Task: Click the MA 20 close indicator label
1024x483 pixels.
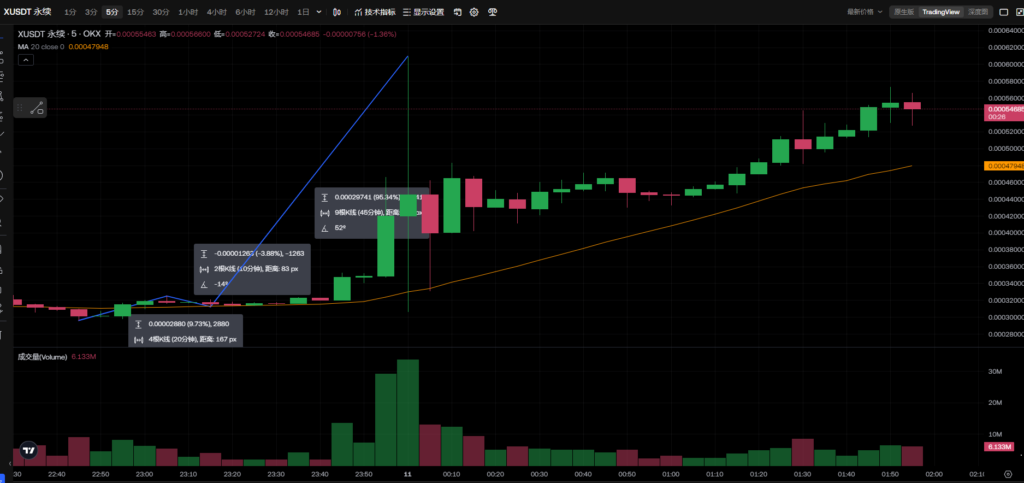Action: tap(40, 46)
